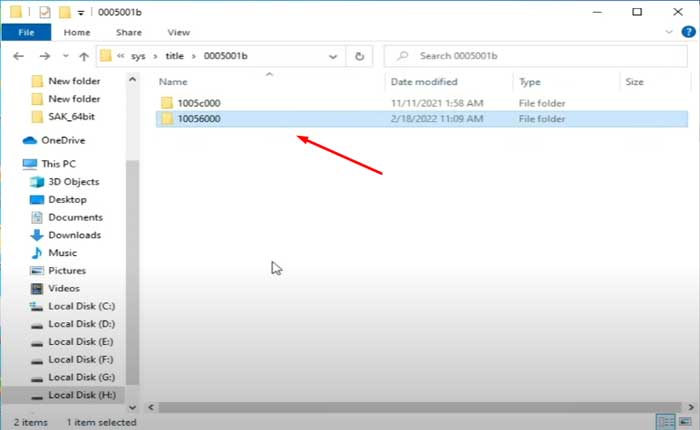Click the 1005c000 folder name
Screen dimensions: 700x430
tap(199, 103)
